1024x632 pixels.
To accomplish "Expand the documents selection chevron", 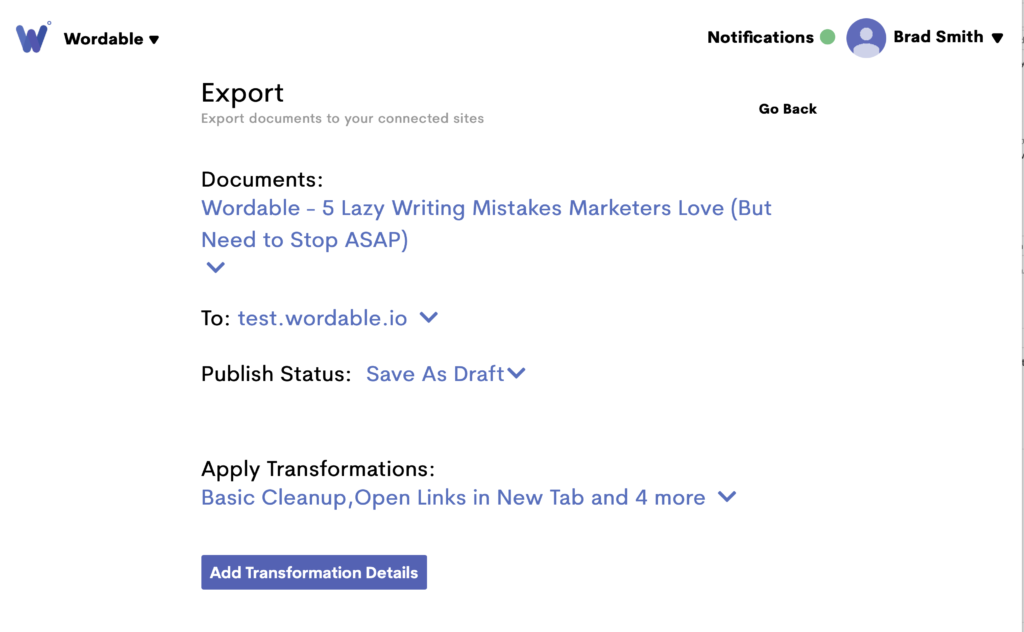I will (x=215, y=267).
